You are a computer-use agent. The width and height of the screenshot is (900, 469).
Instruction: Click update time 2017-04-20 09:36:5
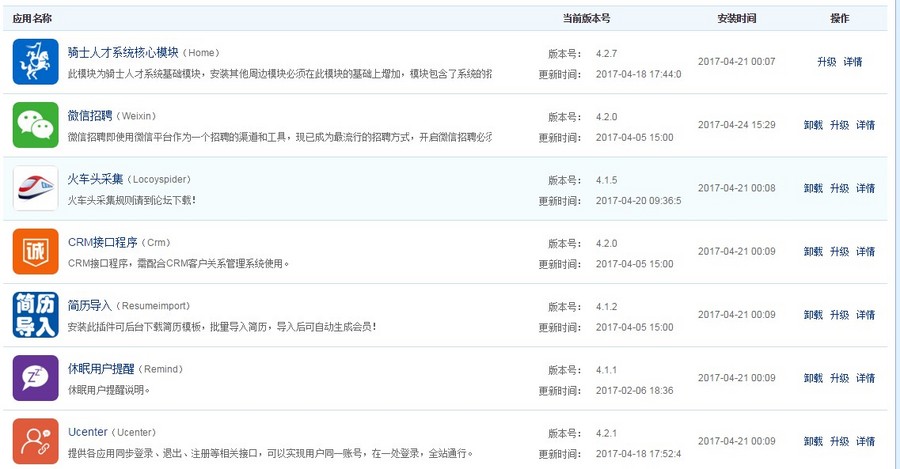click(x=638, y=200)
